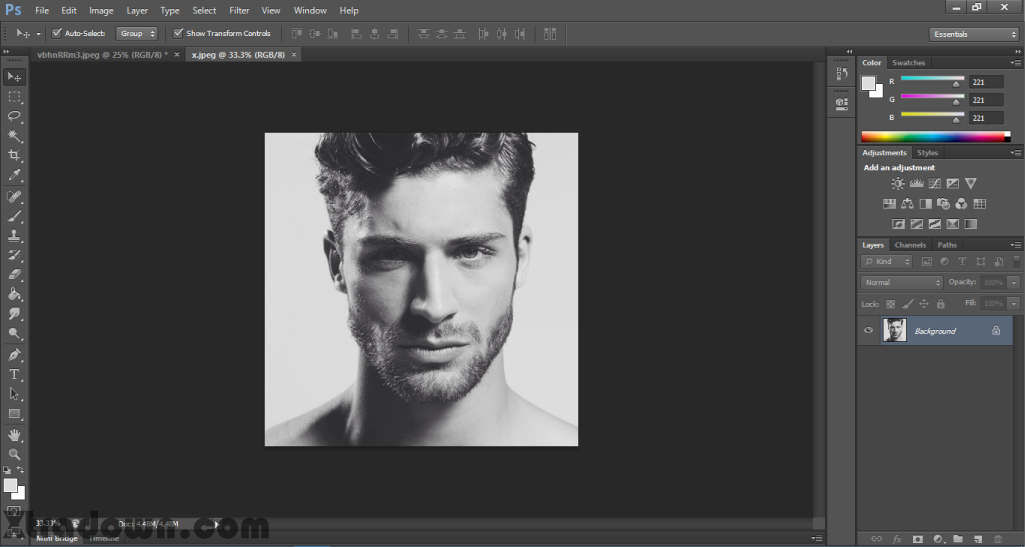Add a Black & White adjustment
The width and height of the screenshot is (1025, 547).
[x=925, y=204]
